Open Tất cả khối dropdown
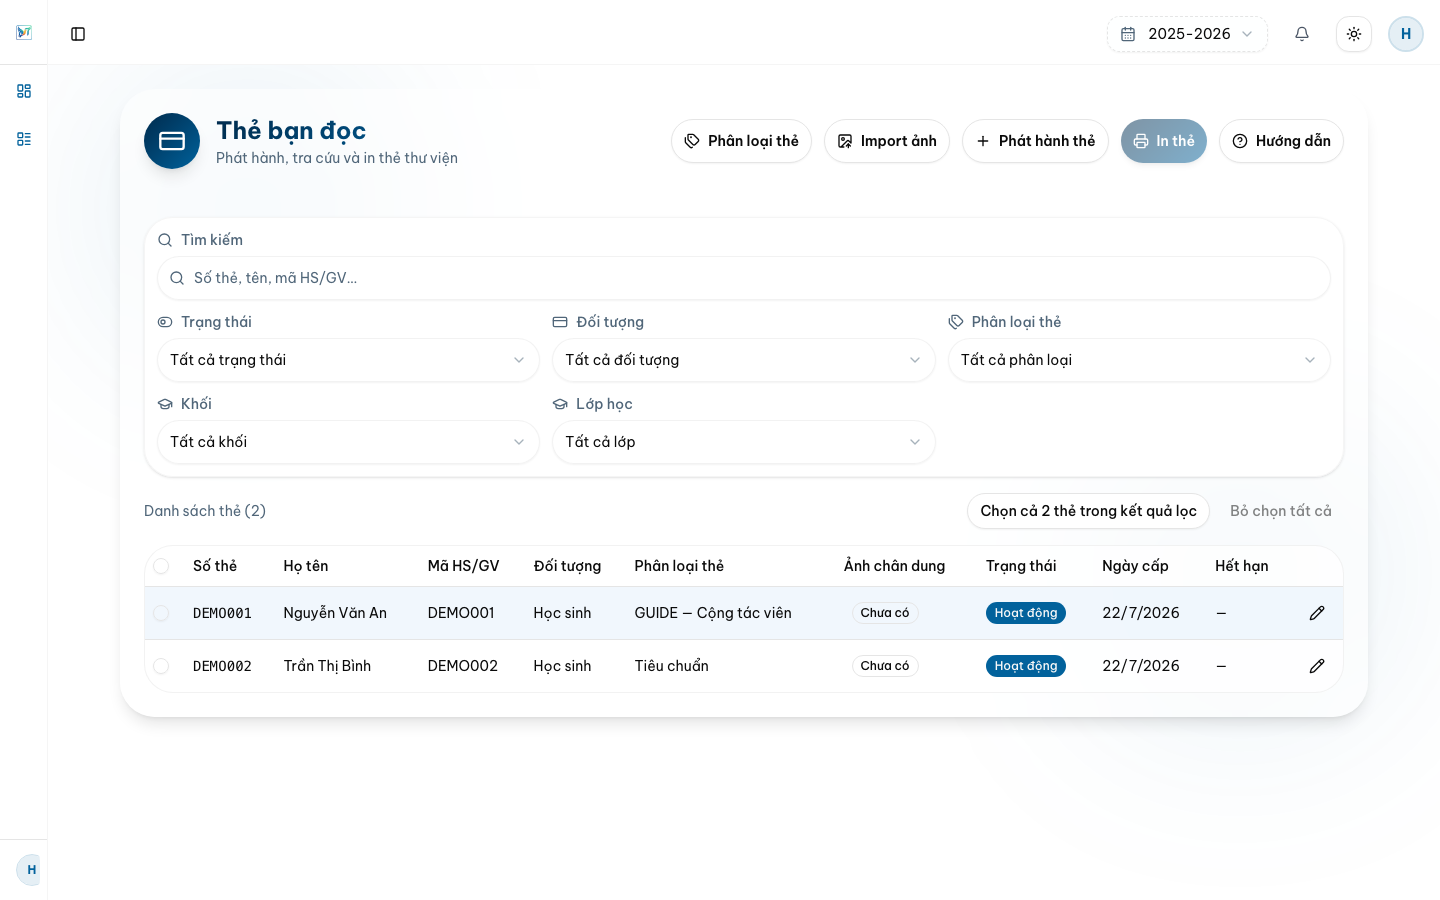Screen dimensions: 1440x900 348,442
